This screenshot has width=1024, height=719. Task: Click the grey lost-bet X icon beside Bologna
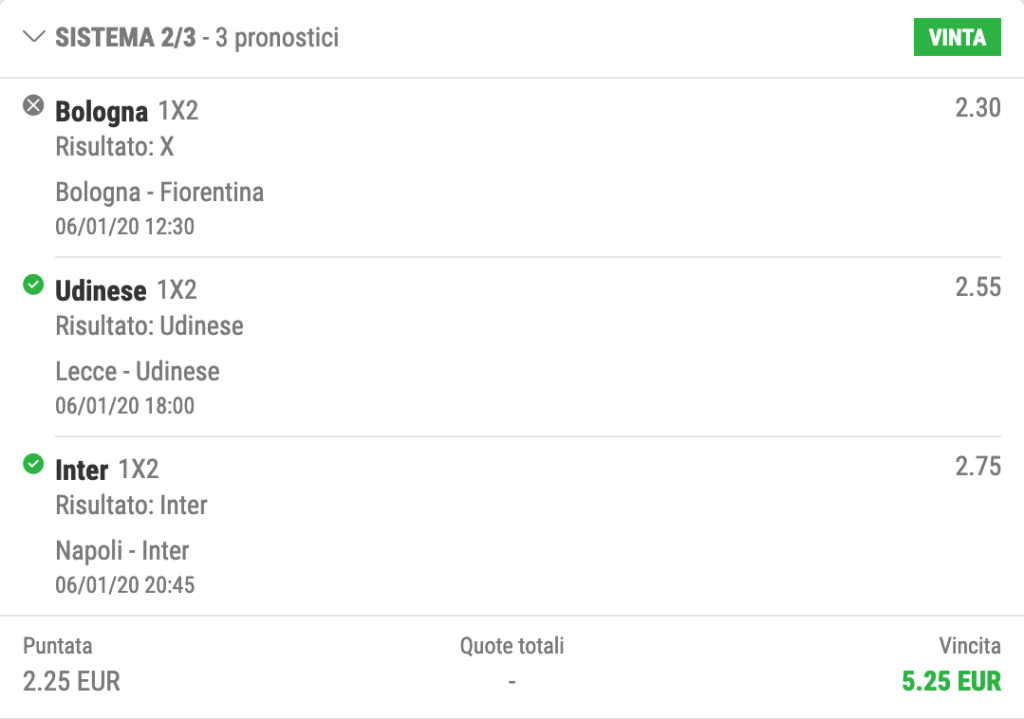33,105
